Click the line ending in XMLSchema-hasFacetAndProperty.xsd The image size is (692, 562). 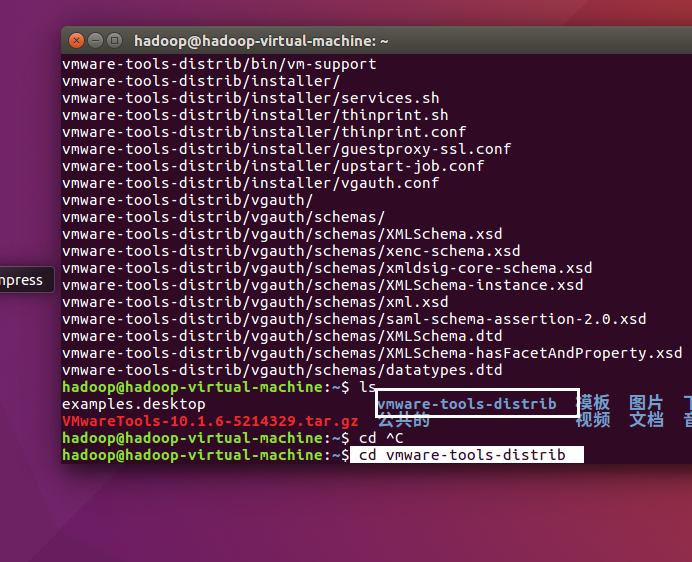pos(372,353)
